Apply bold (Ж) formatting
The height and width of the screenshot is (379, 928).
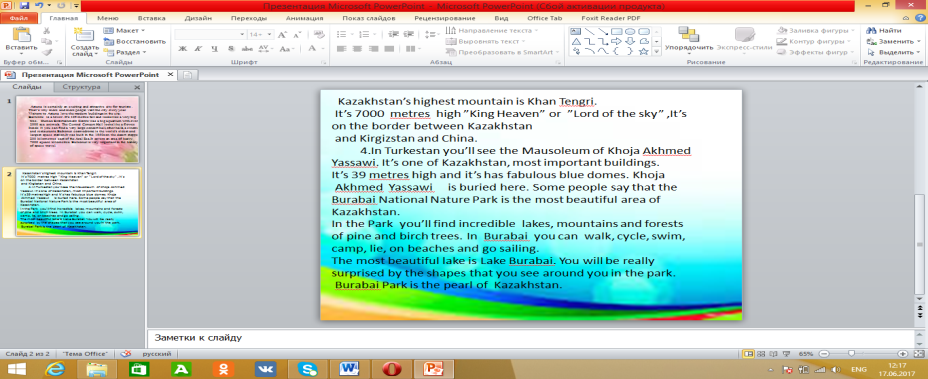pyautogui.click(x=182, y=49)
